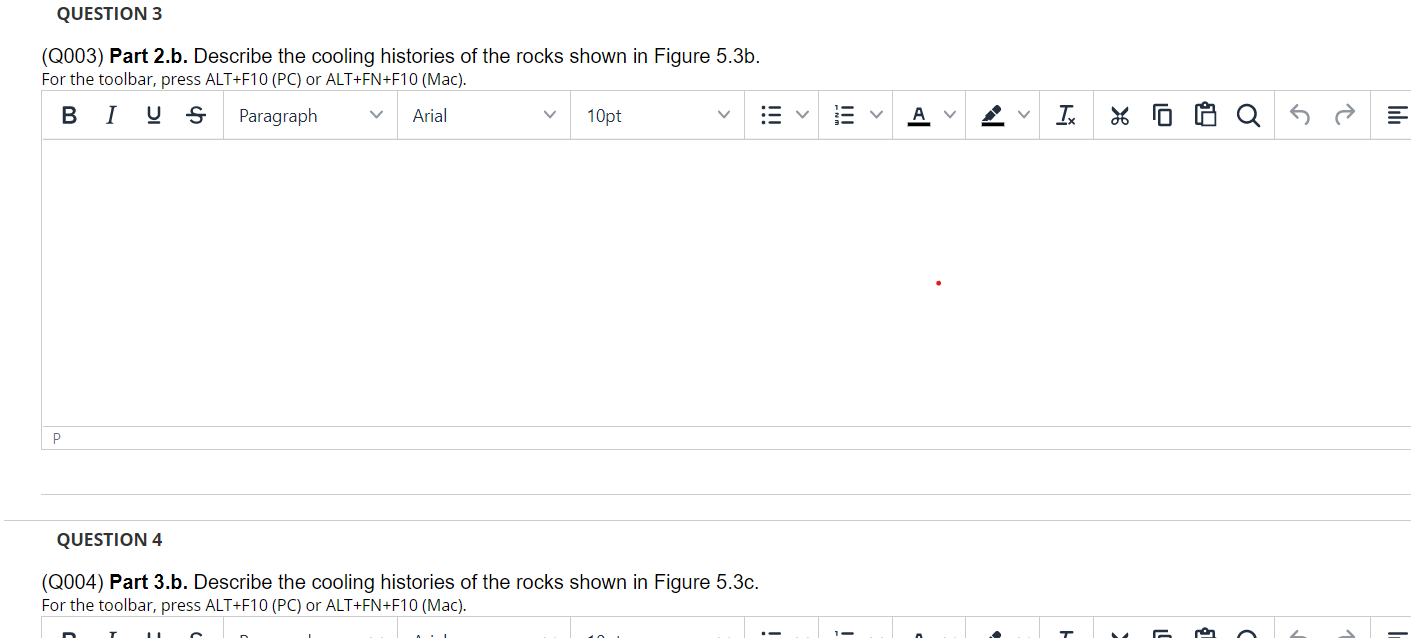Select the Question 3 heading
Screen dimensions: 1411x638
click(x=109, y=13)
